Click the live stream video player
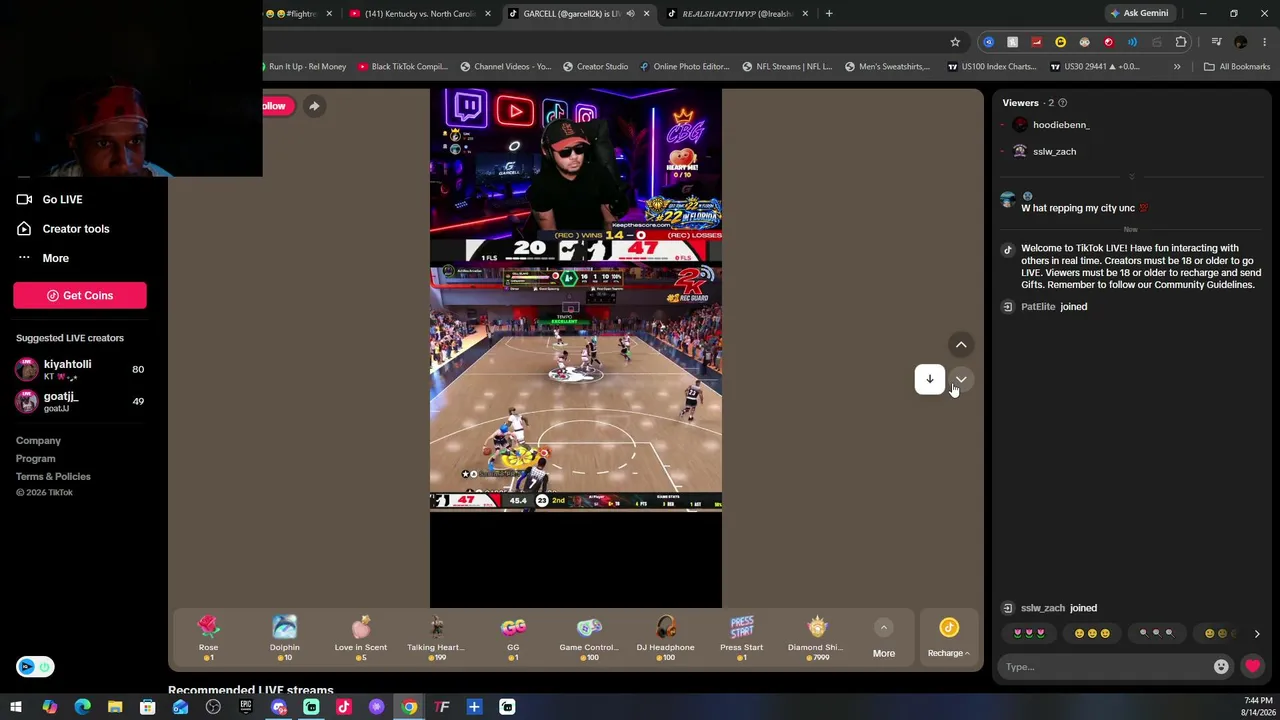The height and width of the screenshot is (720, 1280). coord(576,348)
